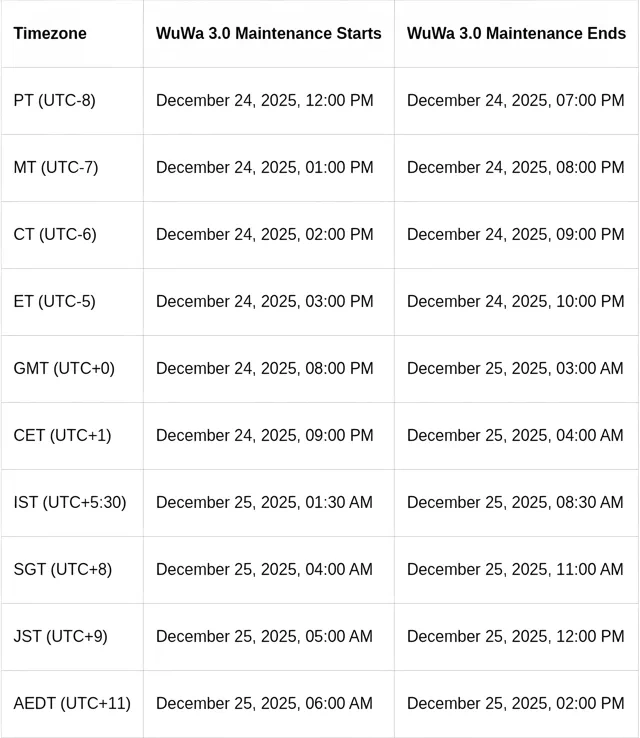Select the CET (UTC+1) timezone cell
The width and height of the screenshot is (640, 738).
coord(62,436)
